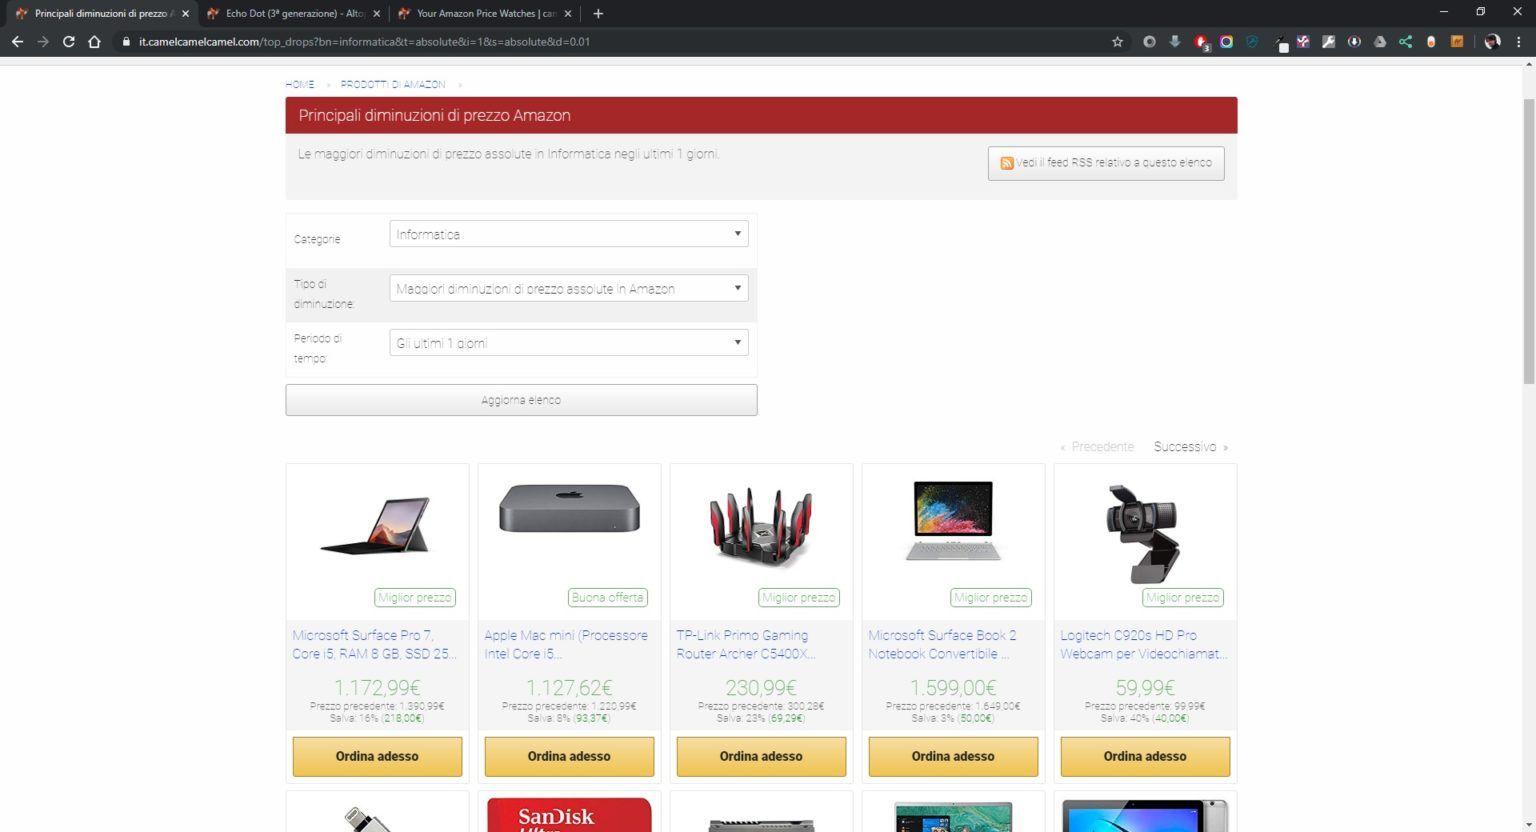This screenshot has height=832, width=1536.
Task: Open the Tipo di diminuzione dropdown
Action: (x=569, y=288)
